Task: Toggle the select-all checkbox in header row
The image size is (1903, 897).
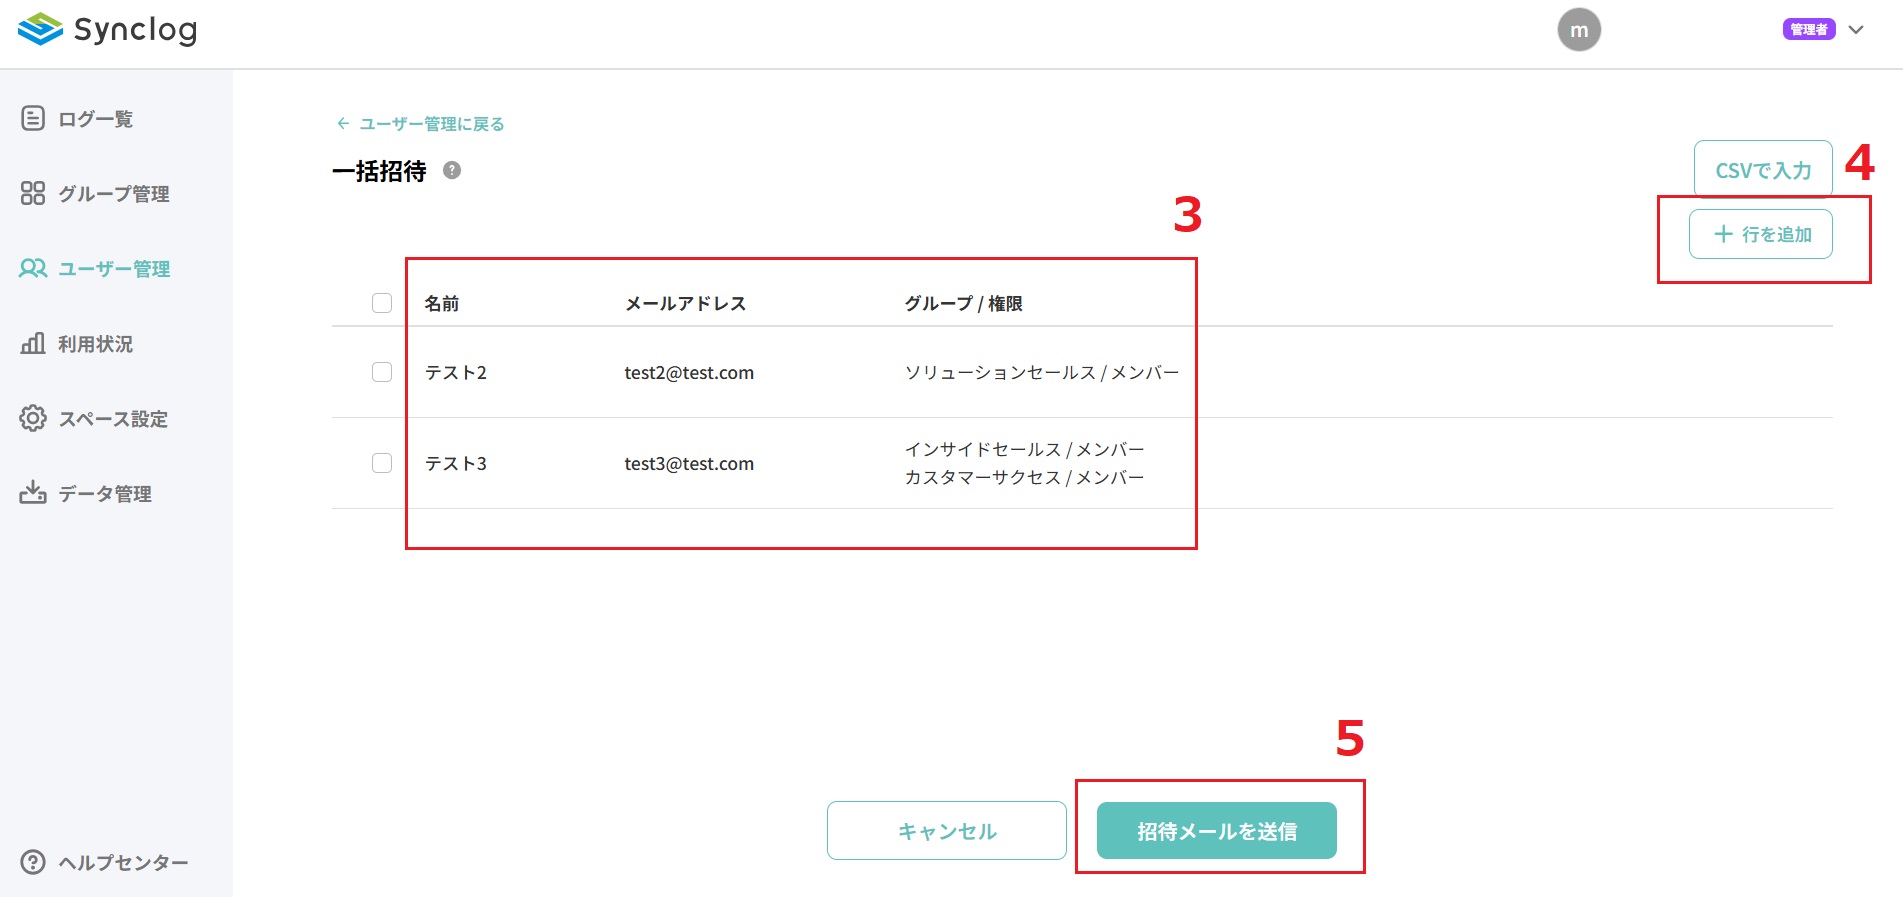Action: tap(382, 303)
